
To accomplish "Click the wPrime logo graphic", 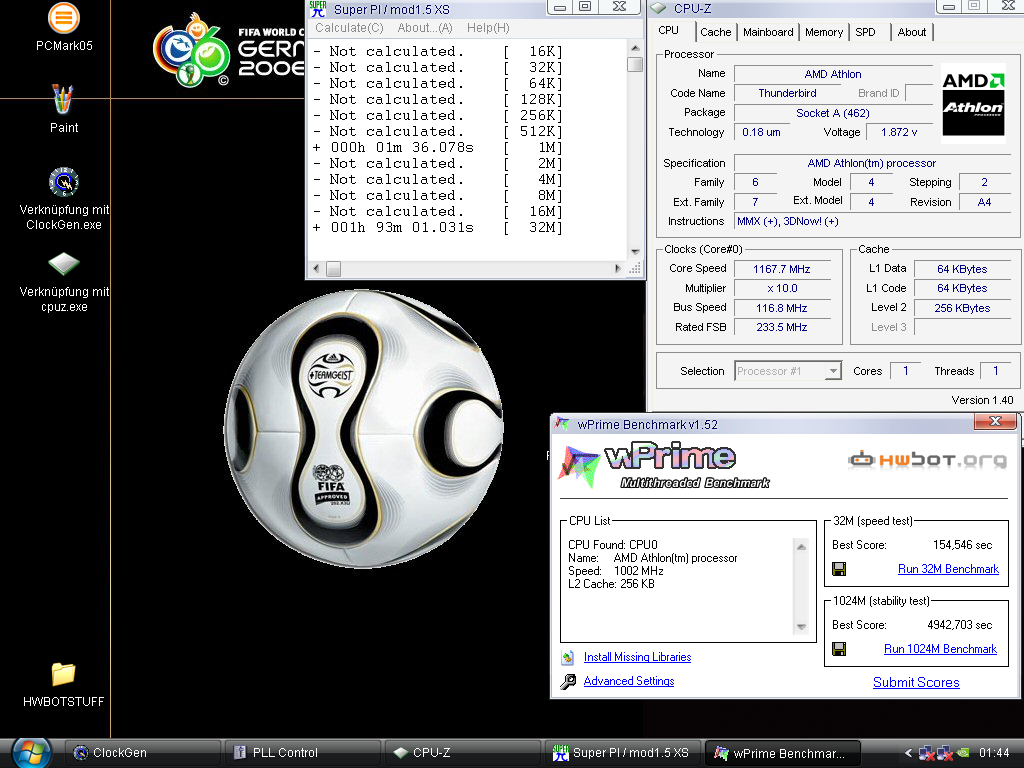I will [664, 466].
